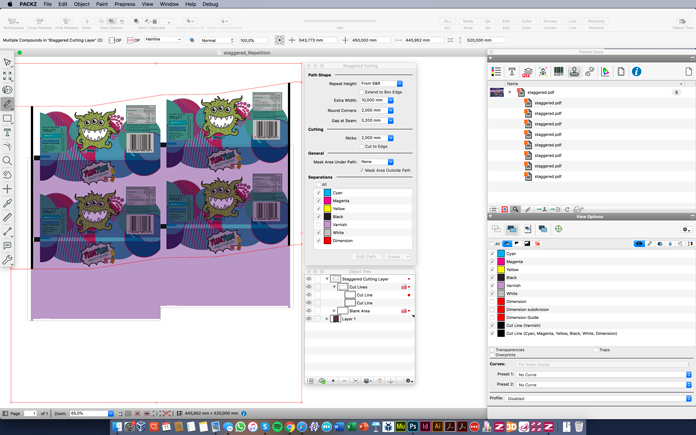This screenshot has height=435, width=696.
Task: Click the Cyan swatch in View Options list
Action: coord(501,253)
